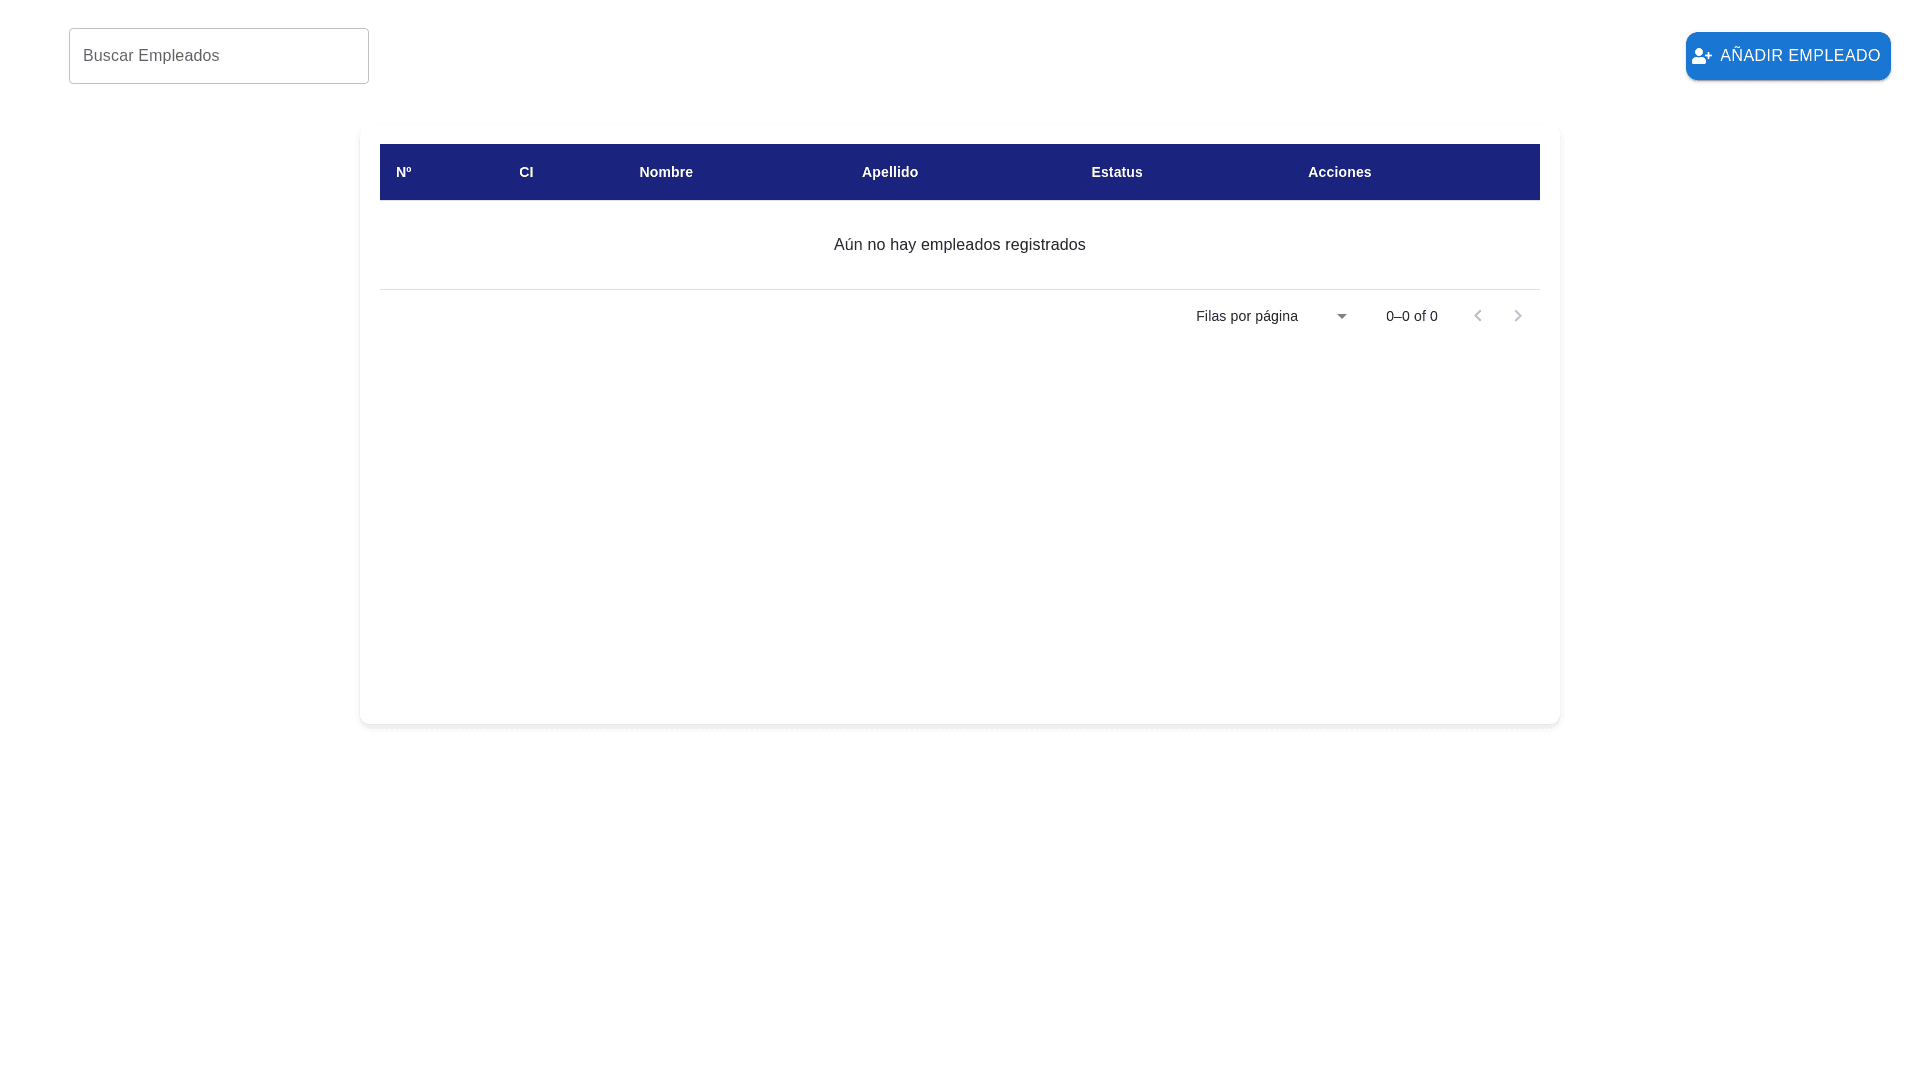Sort by the Nombre column header
Viewport: 1920px width, 1080px height.
tap(666, 172)
